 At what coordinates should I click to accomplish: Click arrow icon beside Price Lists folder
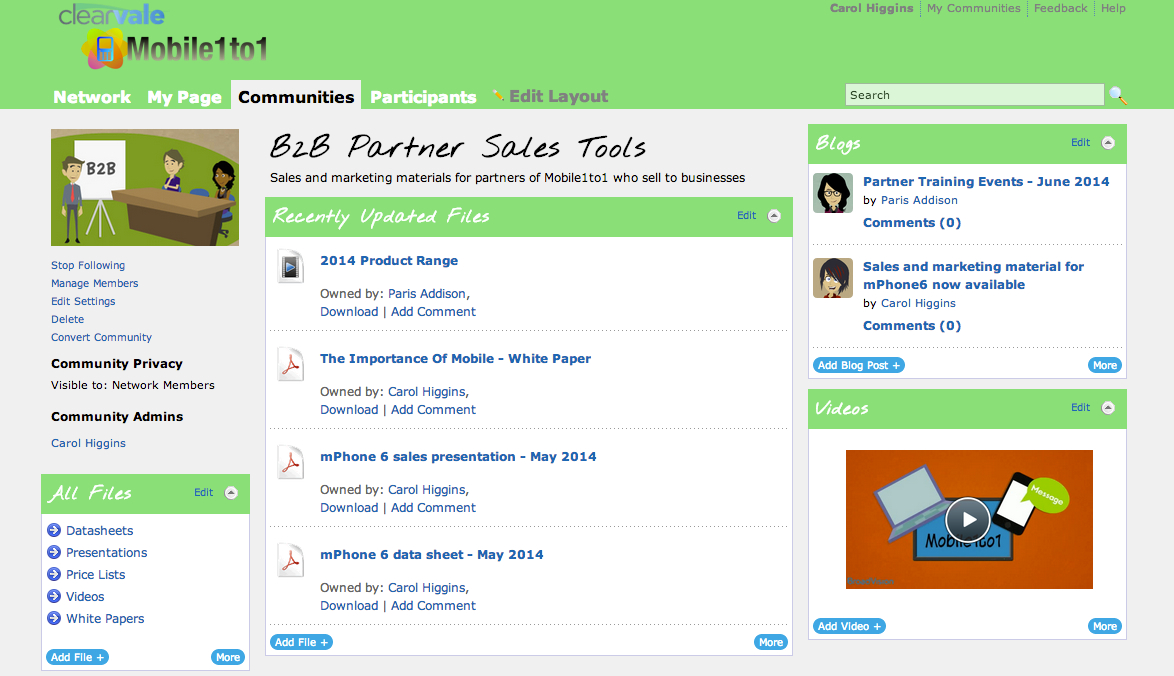pos(54,574)
